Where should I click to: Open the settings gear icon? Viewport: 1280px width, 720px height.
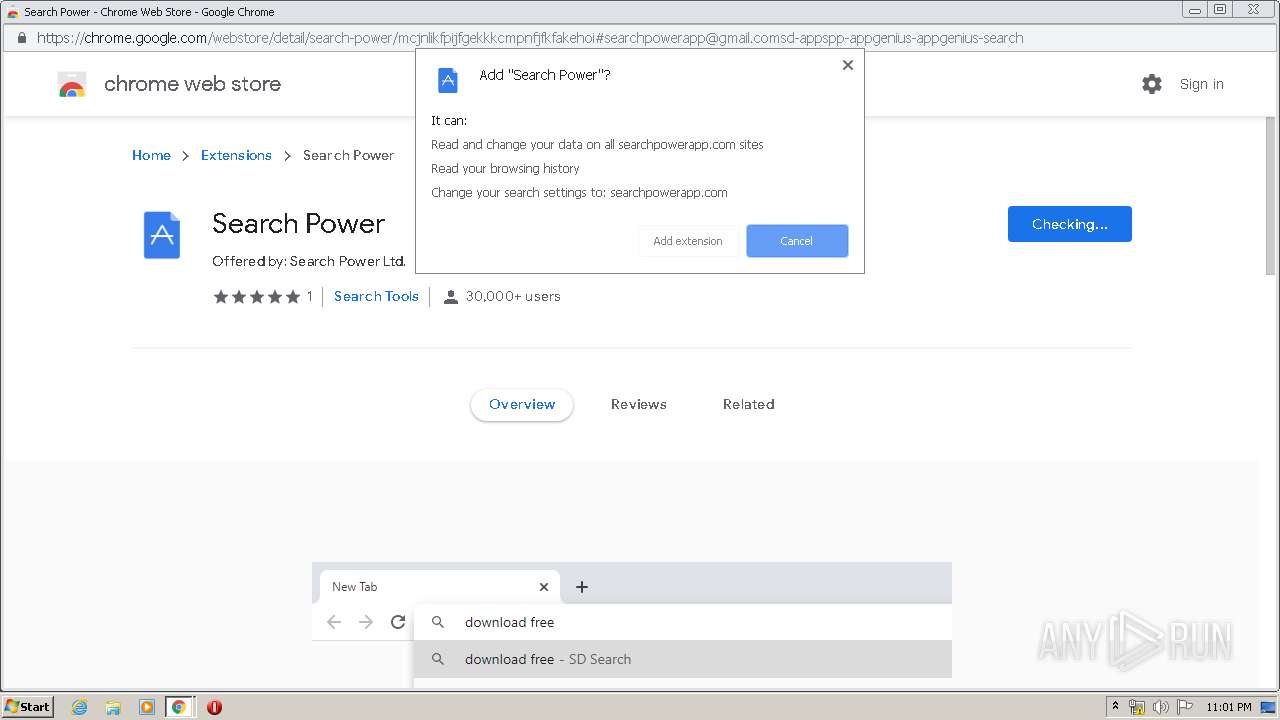tap(1152, 84)
